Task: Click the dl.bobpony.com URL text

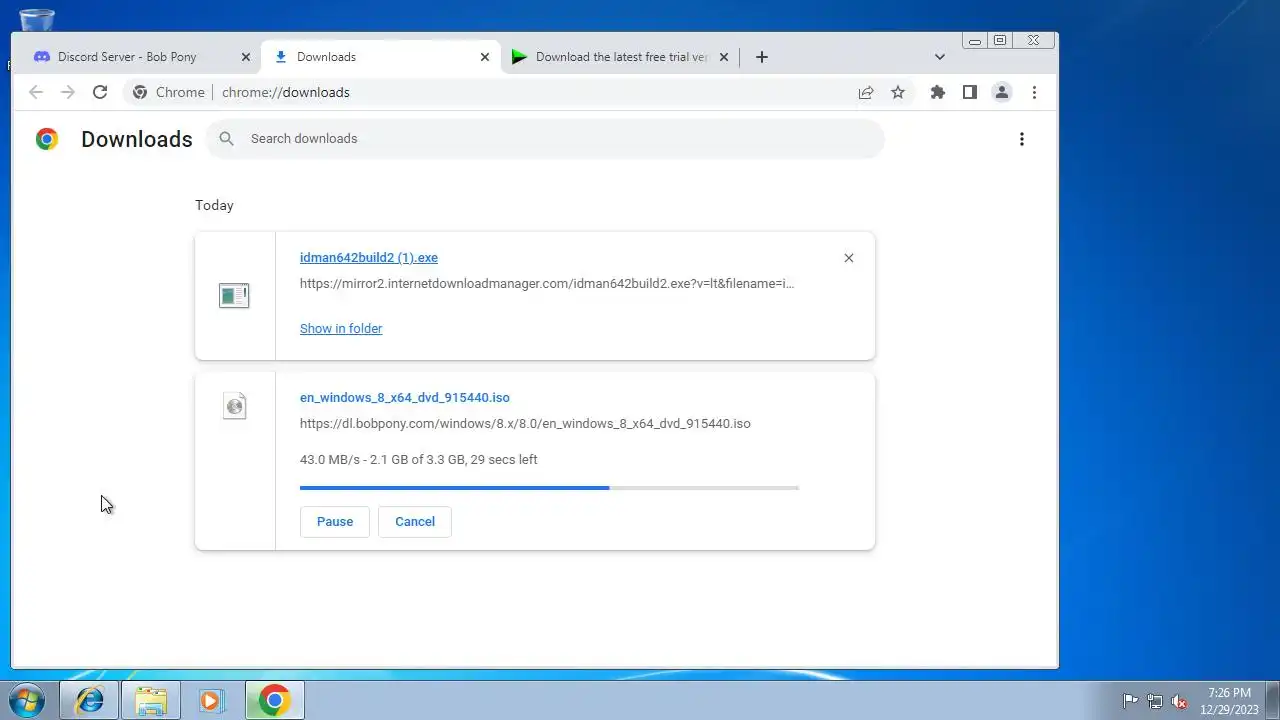Action: pyautogui.click(x=525, y=423)
